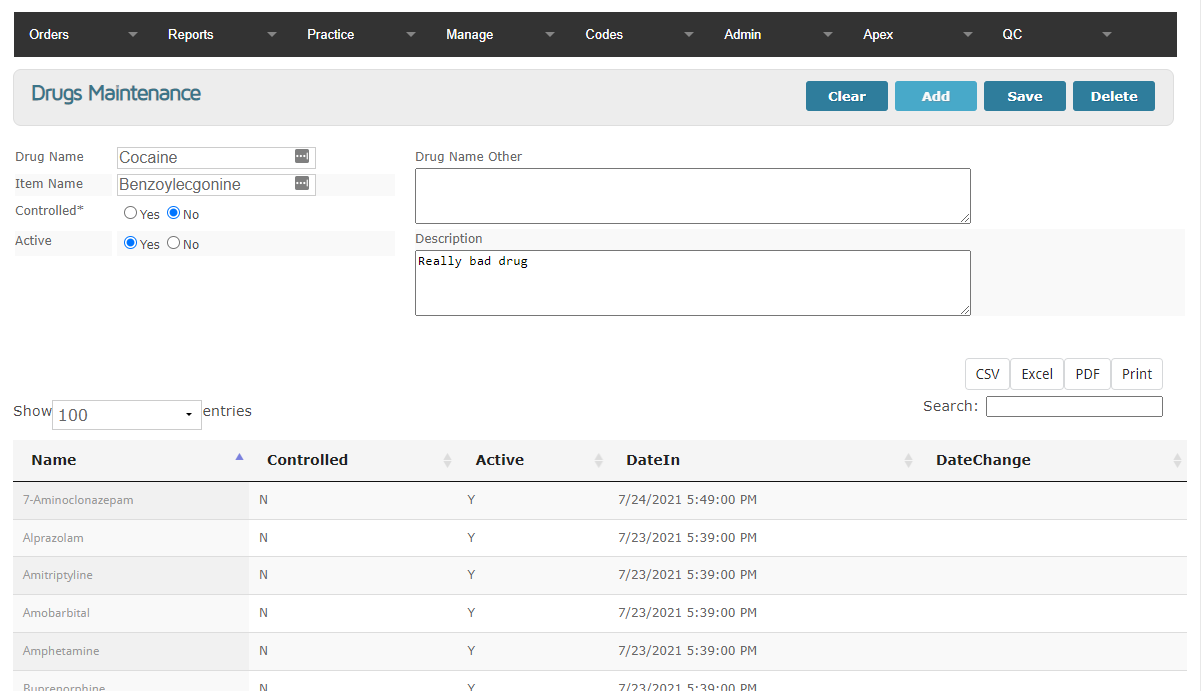Screen dimensions: 1201x691
Task: Click the Drug Name Other text area
Action: click(693, 196)
